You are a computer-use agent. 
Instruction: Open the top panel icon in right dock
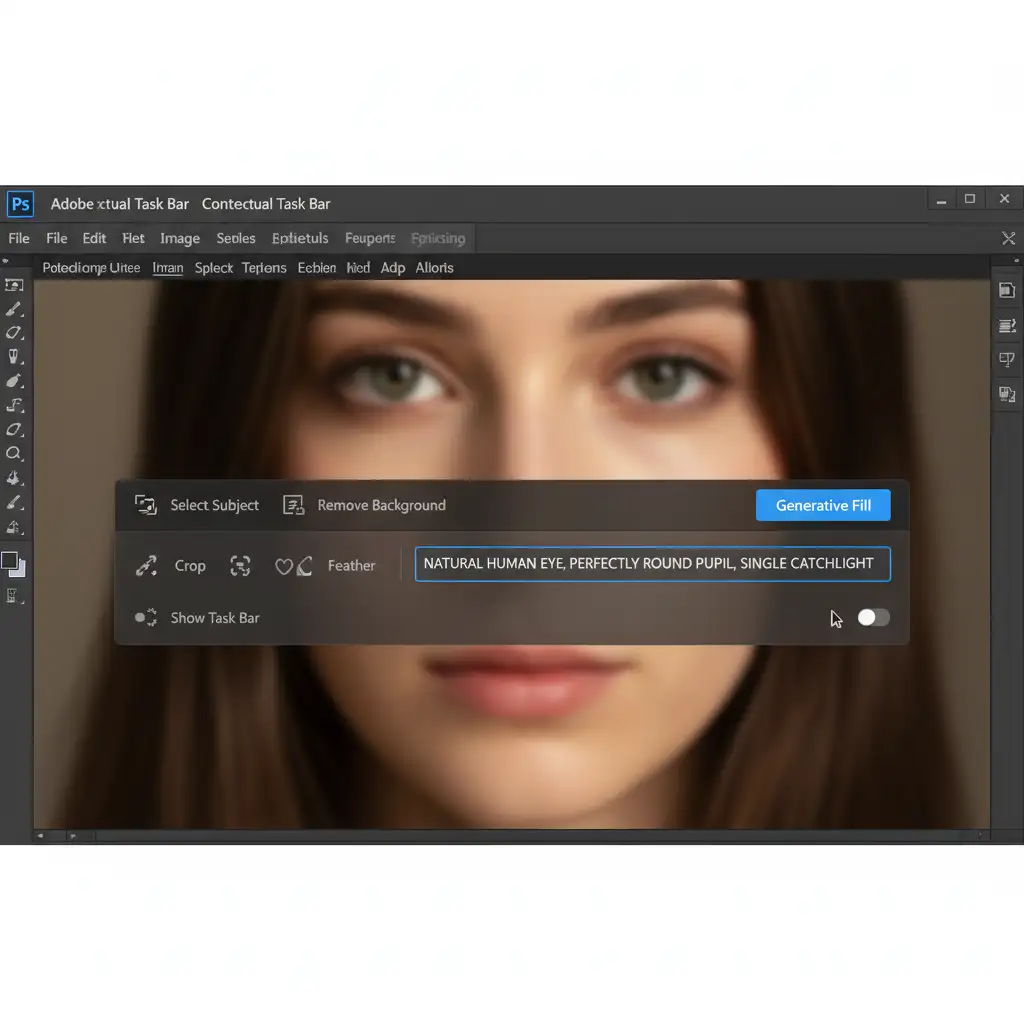coord(1007,290)
